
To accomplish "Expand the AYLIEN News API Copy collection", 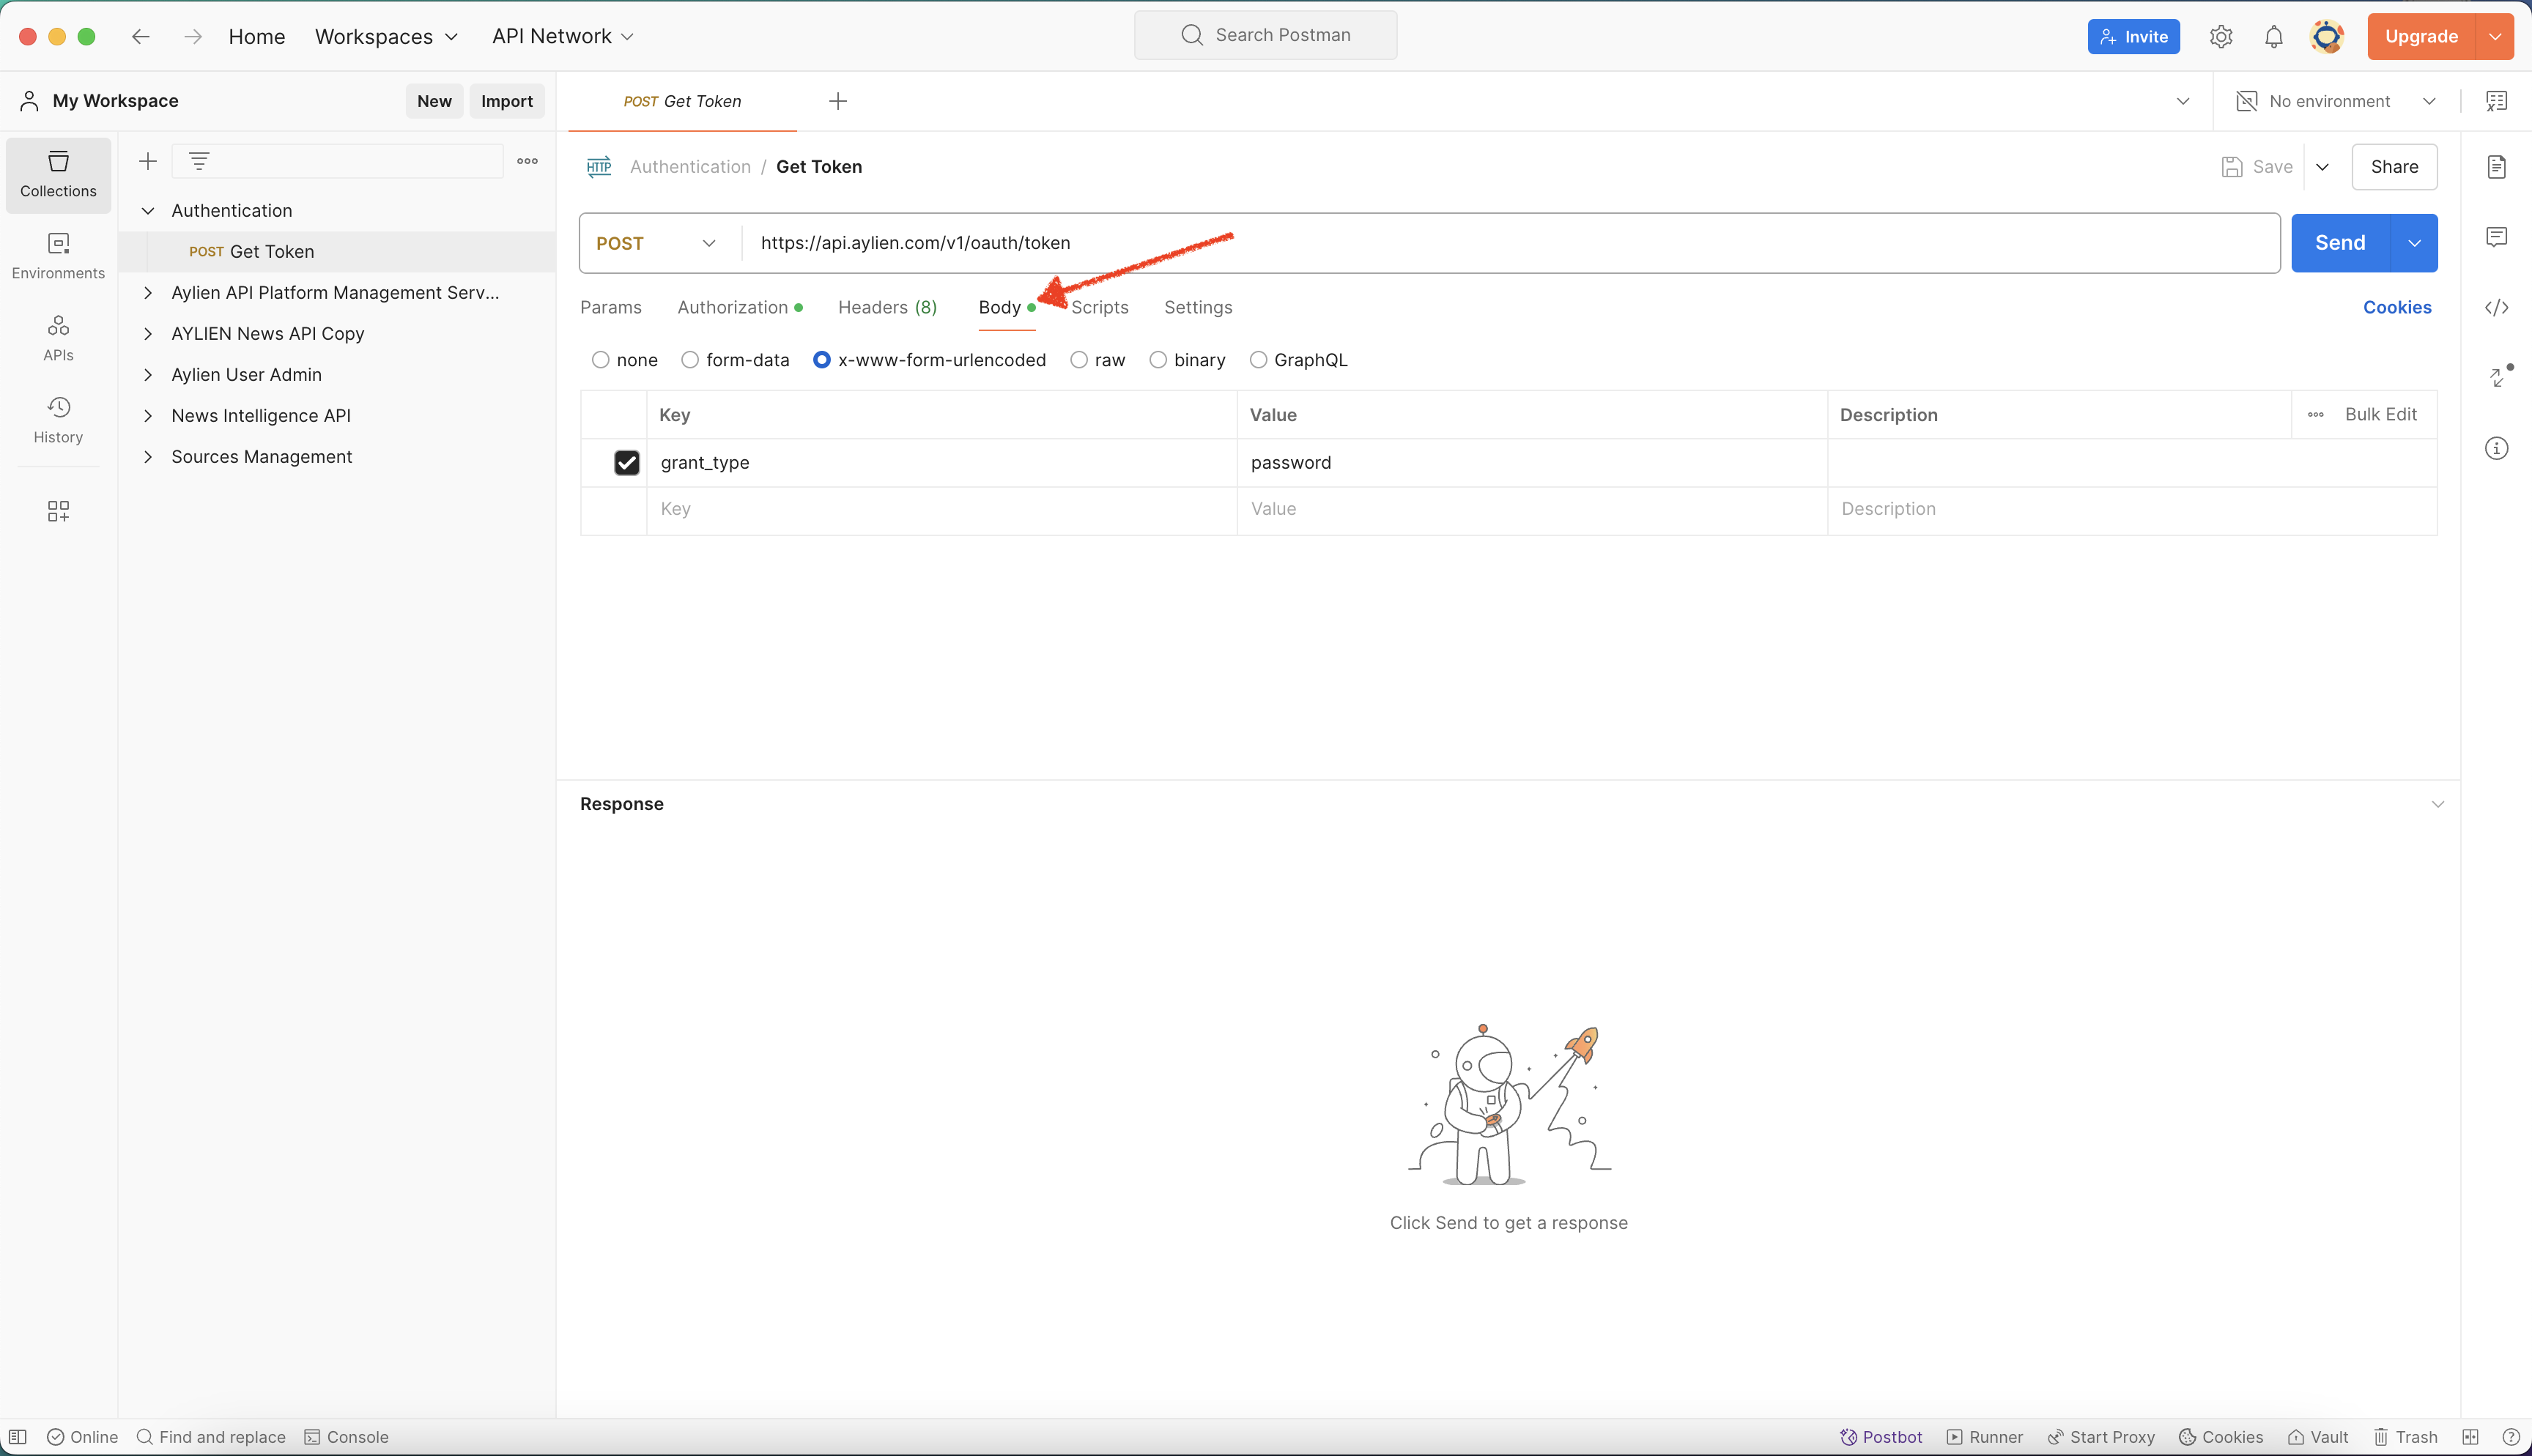I will click(x=148, y=334).
